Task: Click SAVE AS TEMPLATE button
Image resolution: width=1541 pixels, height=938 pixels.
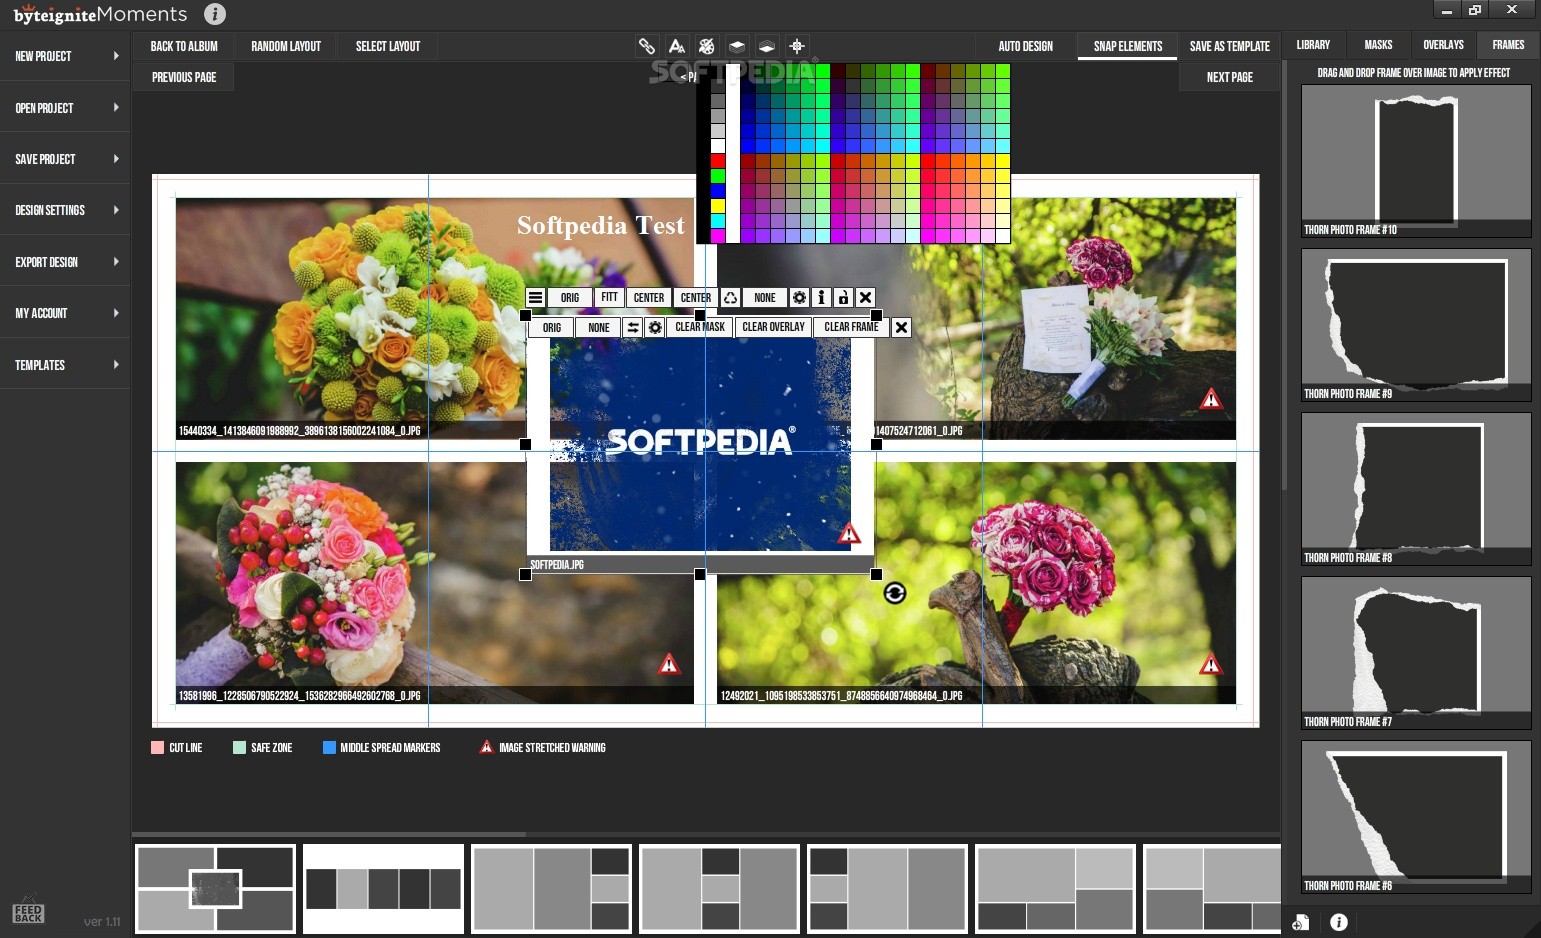Action: tap(1229, 46)
